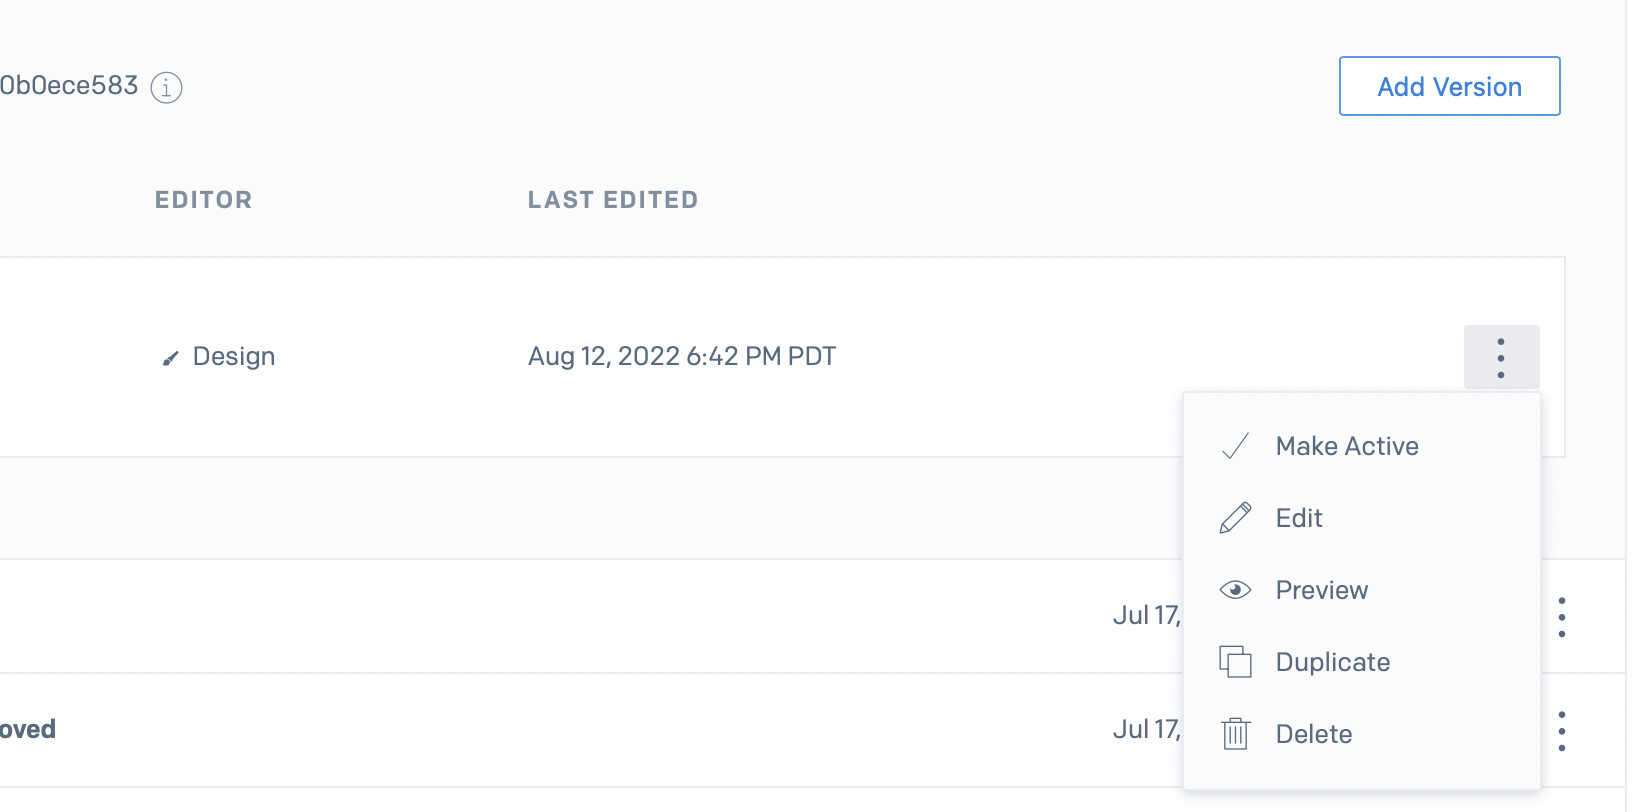Click the trash can Delete icon
This screenshot has width=1644, height=812.
(1236, 734)
